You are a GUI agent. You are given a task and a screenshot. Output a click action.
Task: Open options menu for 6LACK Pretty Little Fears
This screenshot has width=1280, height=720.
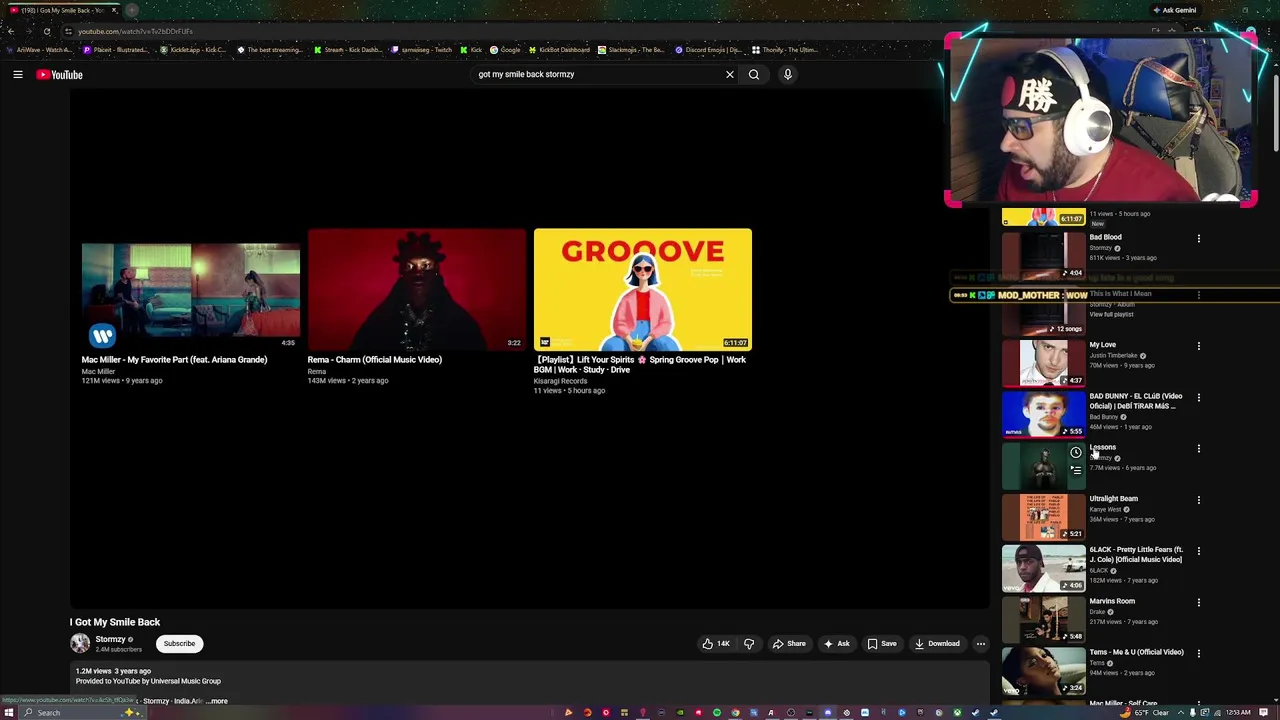(1199, 551)
